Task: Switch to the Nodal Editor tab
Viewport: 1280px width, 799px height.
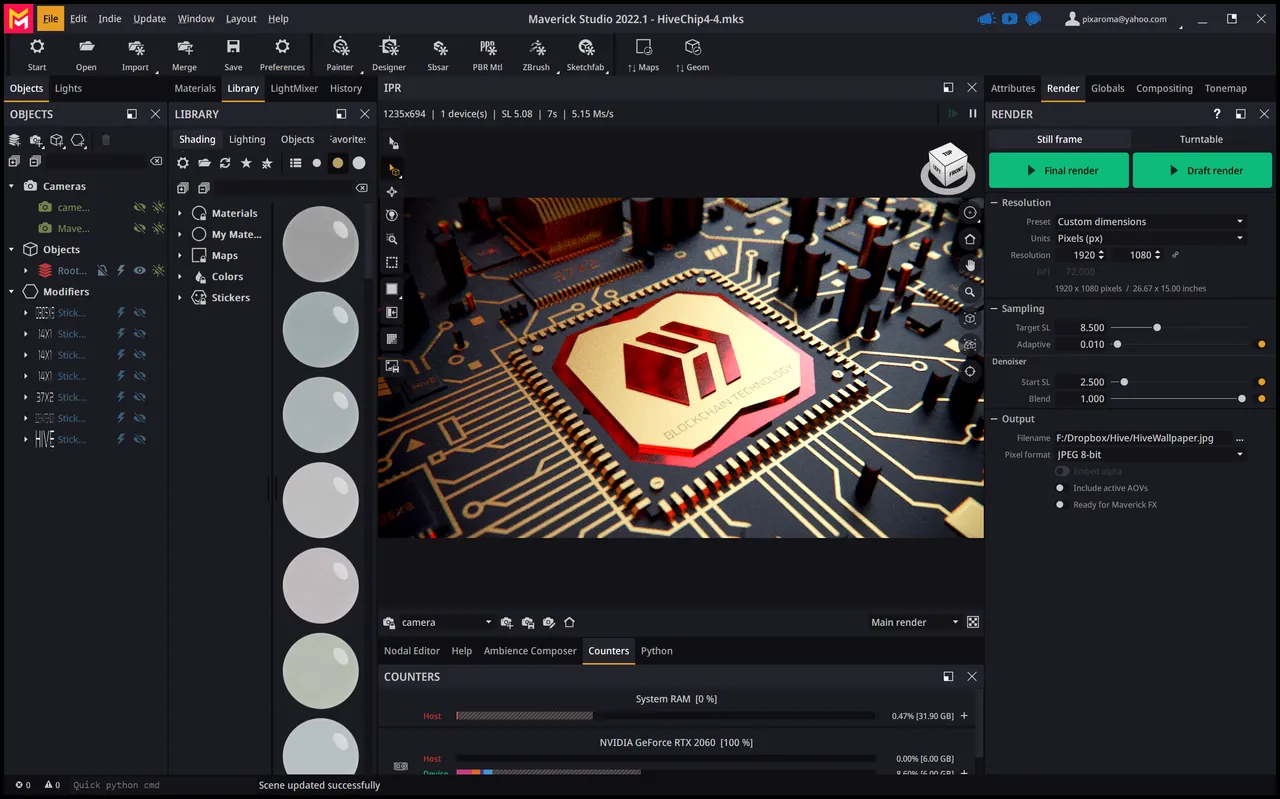Action: pos(412,651)
